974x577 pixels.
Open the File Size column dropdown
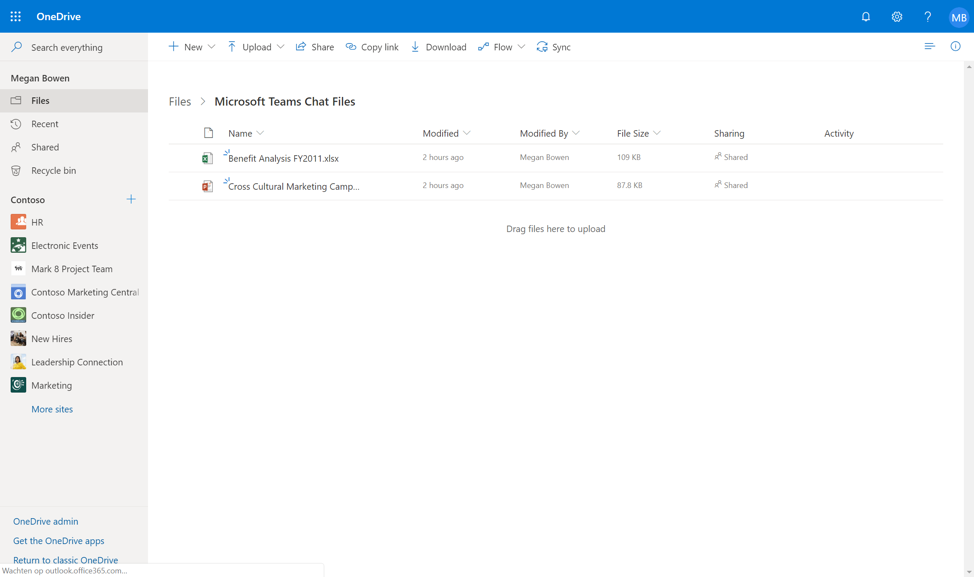657,133
